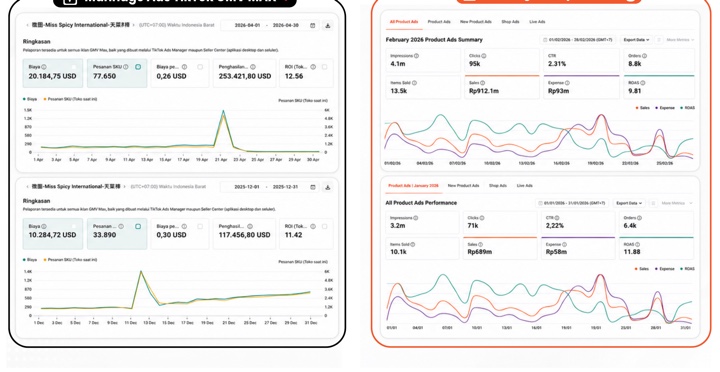Viewport: 720px width, 372px height.
Task: Uncheck Pesanan checkbox on 33.890 card
Action: pos(138,226)
